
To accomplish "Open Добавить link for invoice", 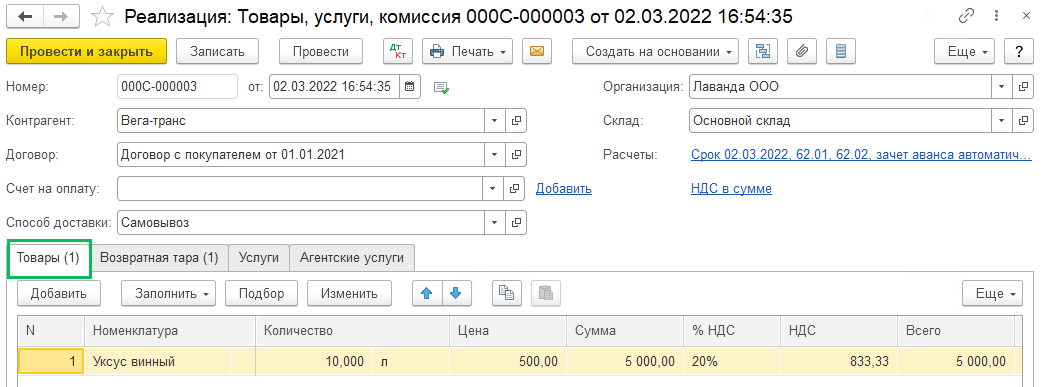I will pyautogui.click(x=564, y=189).
